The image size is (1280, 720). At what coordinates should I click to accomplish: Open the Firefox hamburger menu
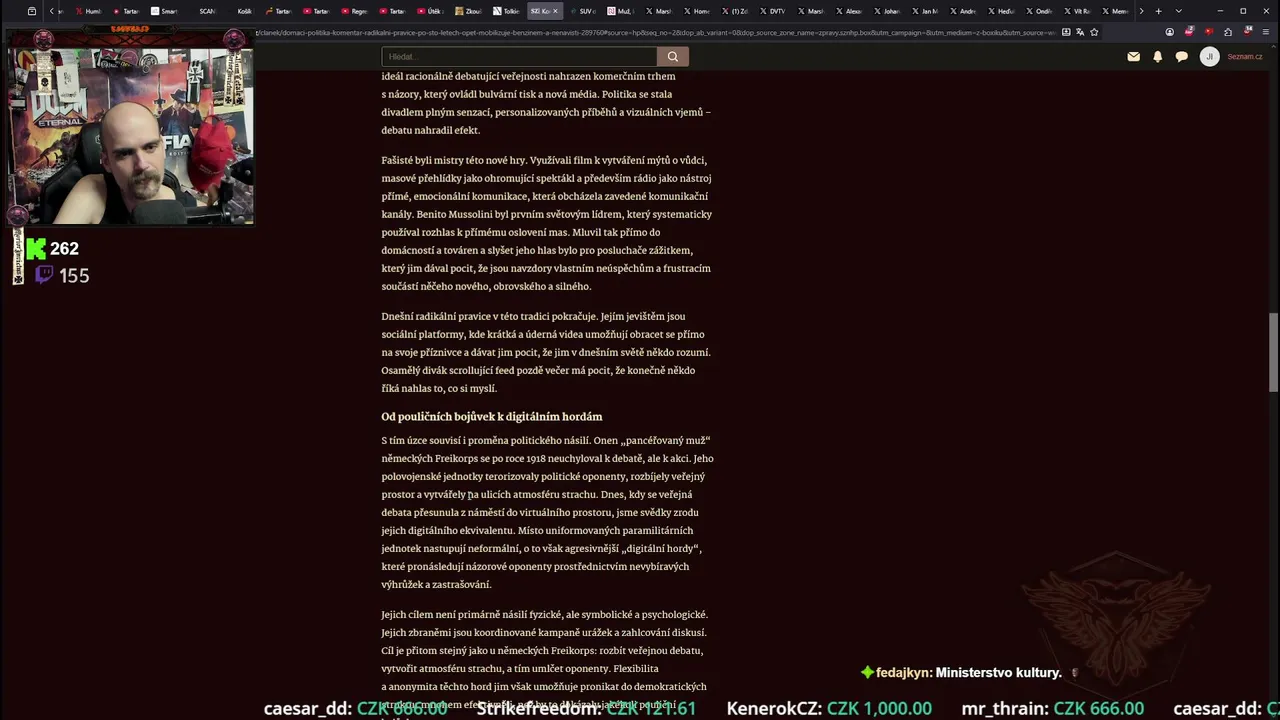coord(1266,32)
